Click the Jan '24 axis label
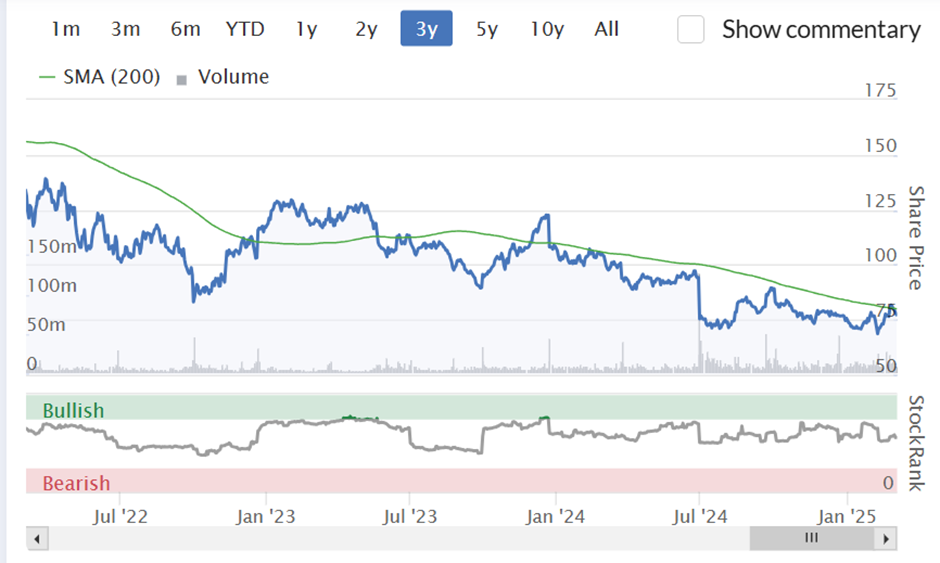940x563 pixels. [x=555, y=516]
